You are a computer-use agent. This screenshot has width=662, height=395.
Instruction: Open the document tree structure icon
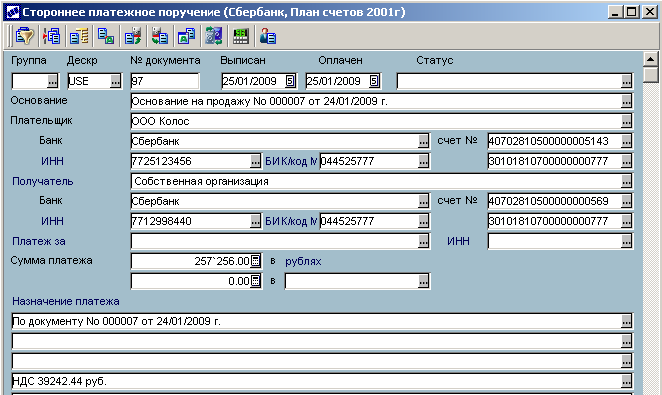(79, 36)
